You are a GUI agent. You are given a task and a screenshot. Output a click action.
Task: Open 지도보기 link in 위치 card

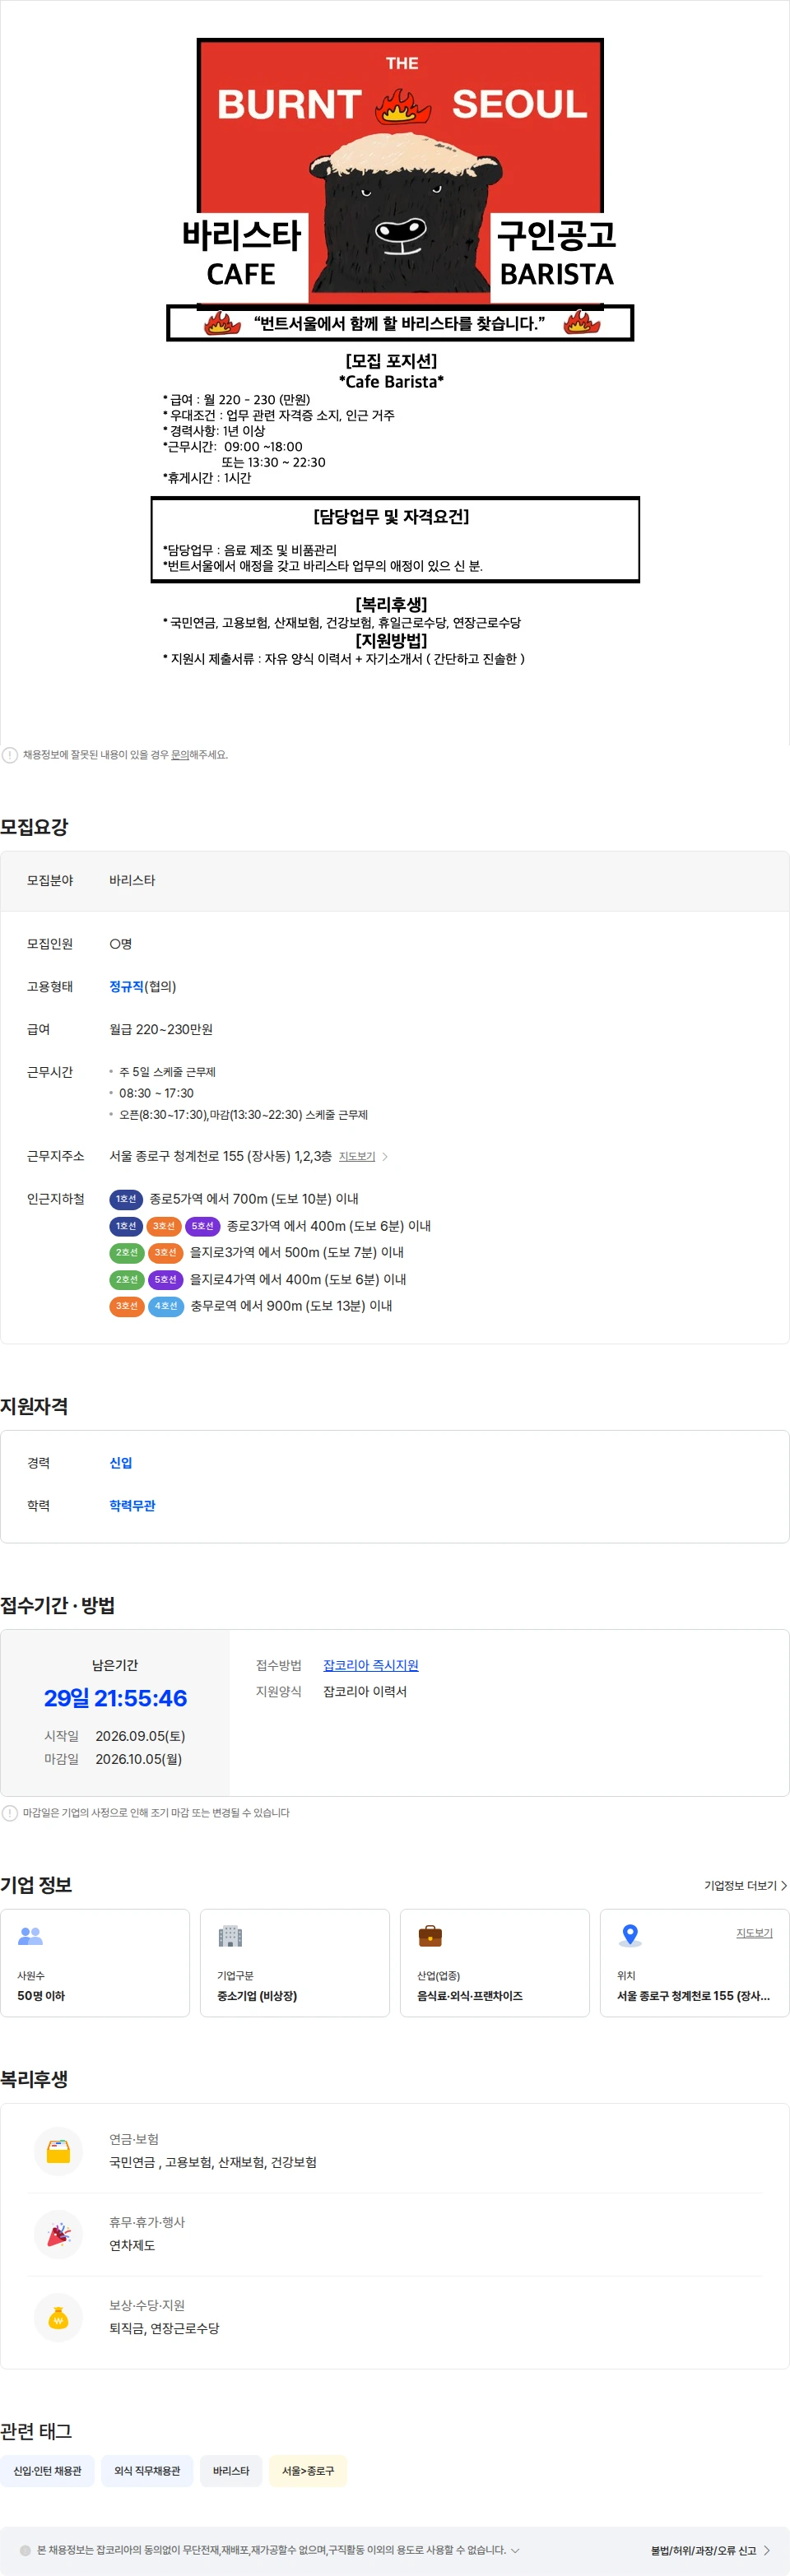754,1933
